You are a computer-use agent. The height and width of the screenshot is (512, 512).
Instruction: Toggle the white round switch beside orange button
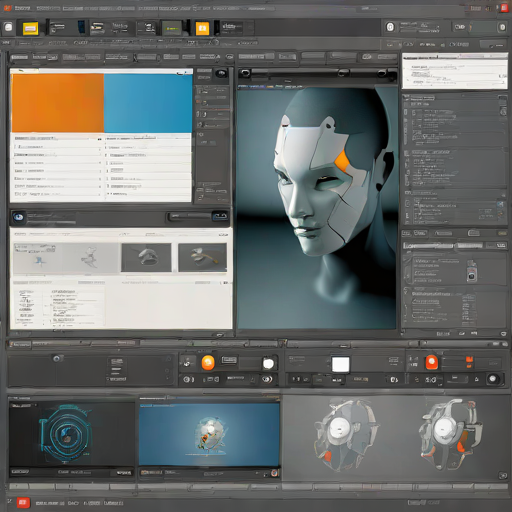click(x=268, y=364)
